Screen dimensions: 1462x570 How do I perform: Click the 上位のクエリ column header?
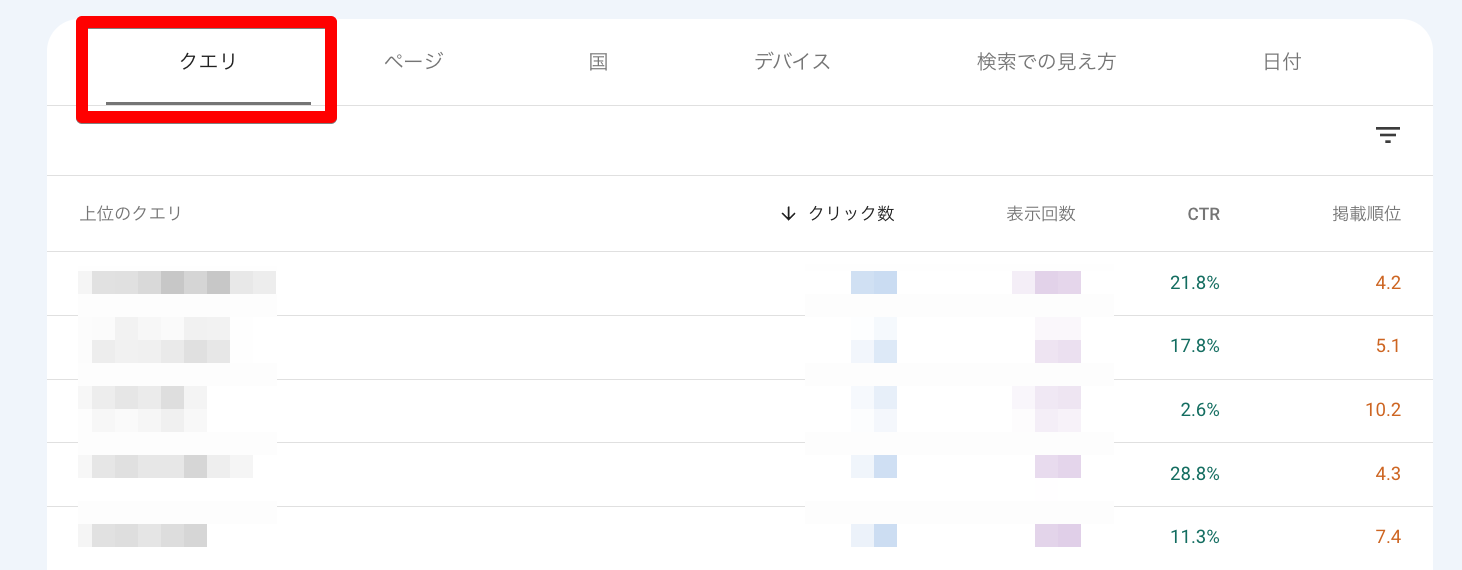(x=131, y=213)
